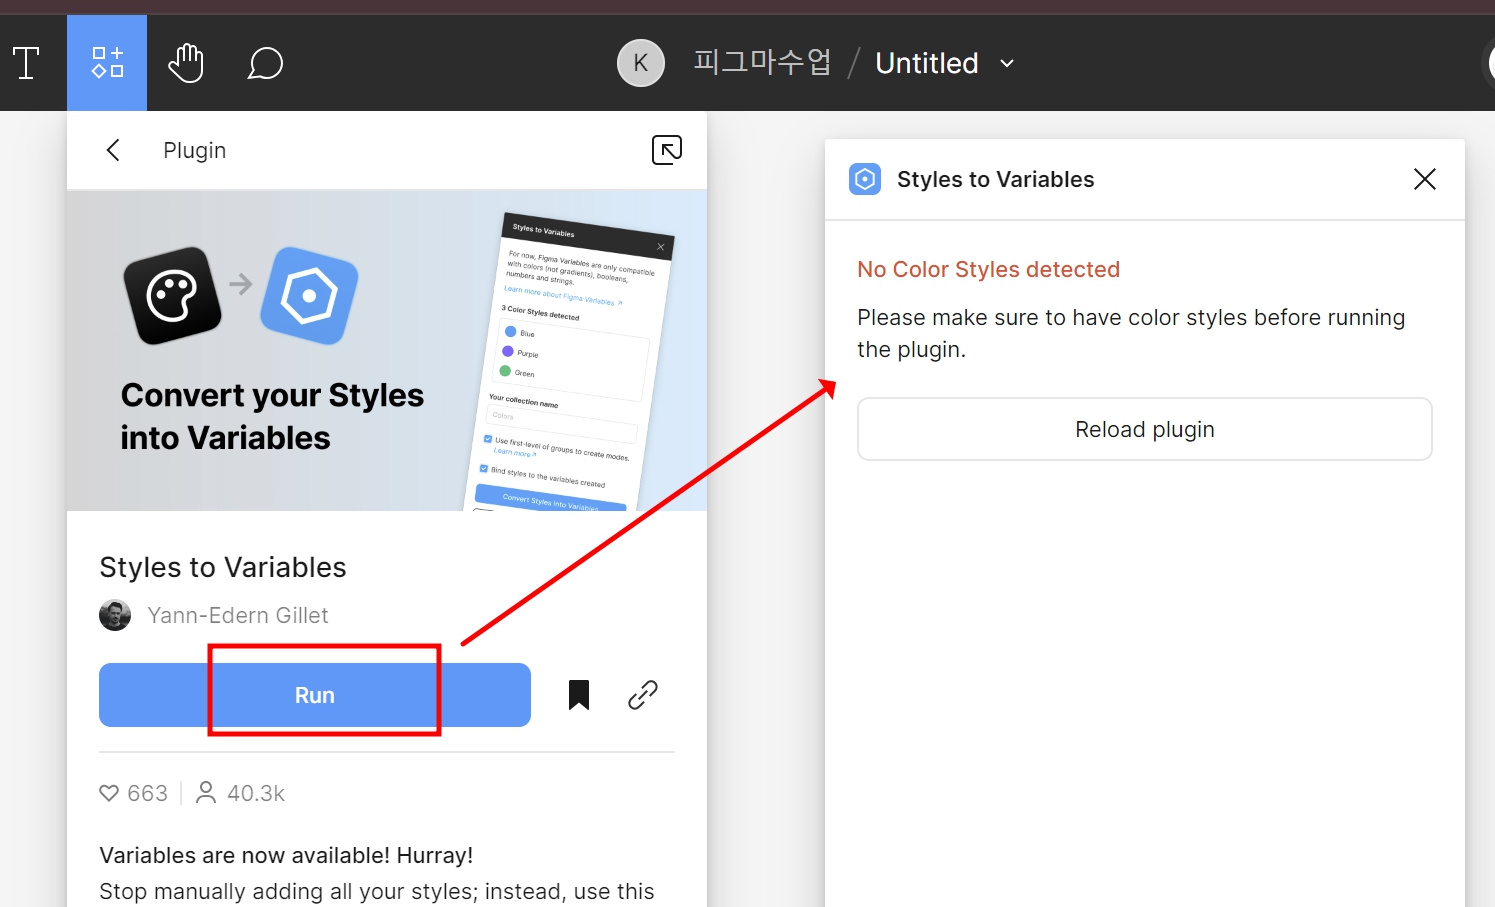Click the author's profile photo
This screenshot has width=1495, height=907.
tap(115, 615)
